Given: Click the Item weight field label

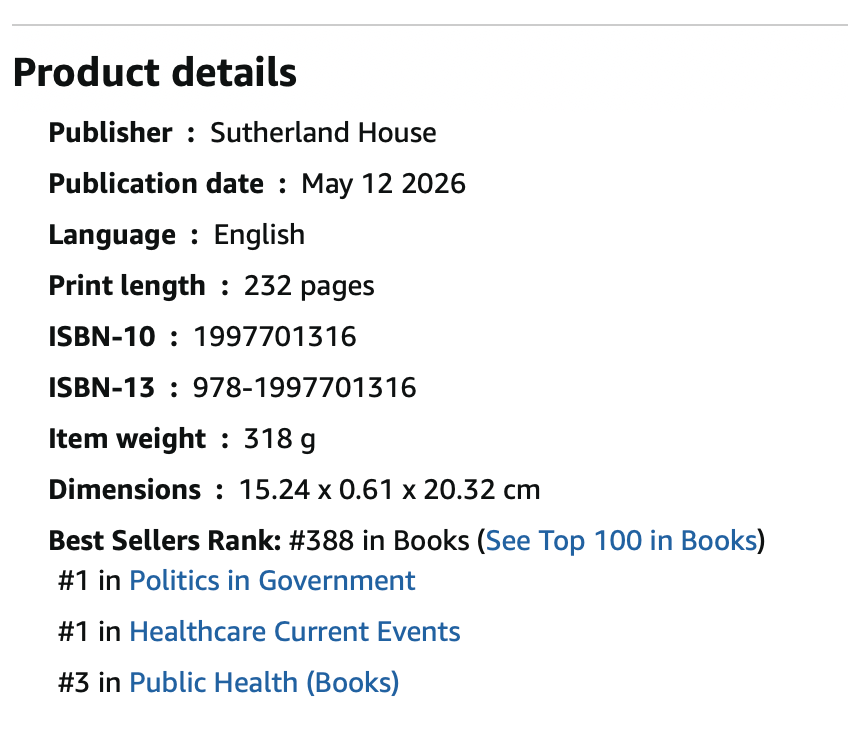Looking at the screenshot, I should 127,438.
